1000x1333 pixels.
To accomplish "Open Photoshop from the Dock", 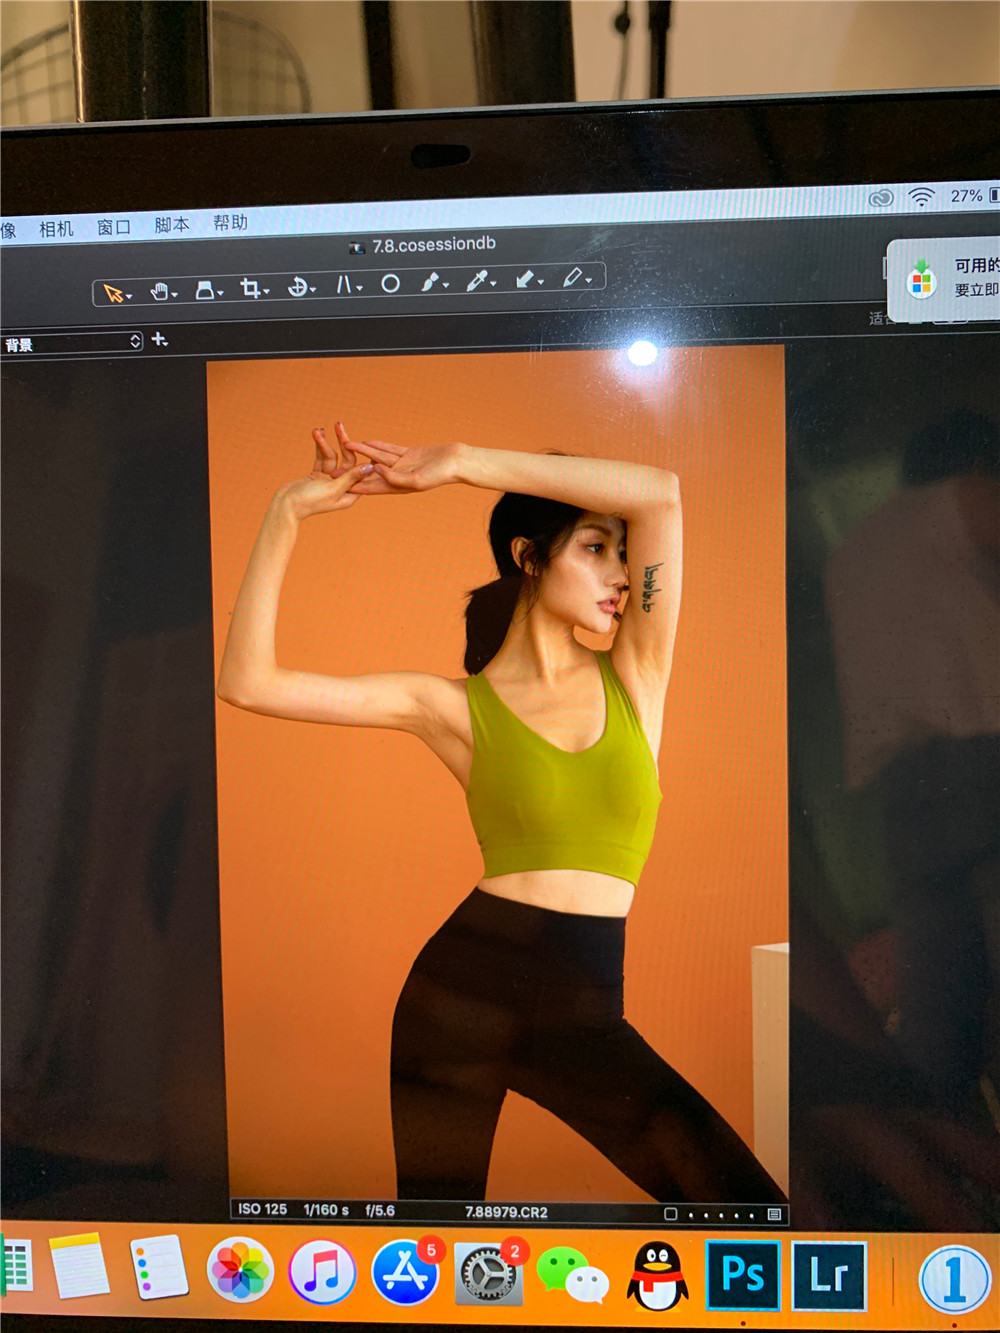I will tap(743, 1275).
